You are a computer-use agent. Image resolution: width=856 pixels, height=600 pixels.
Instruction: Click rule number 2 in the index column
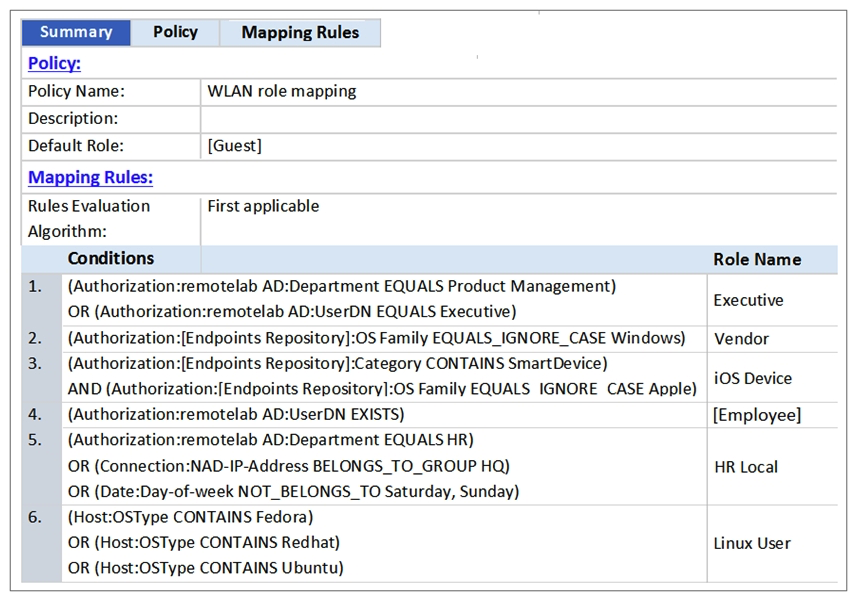tap(34, 338)
